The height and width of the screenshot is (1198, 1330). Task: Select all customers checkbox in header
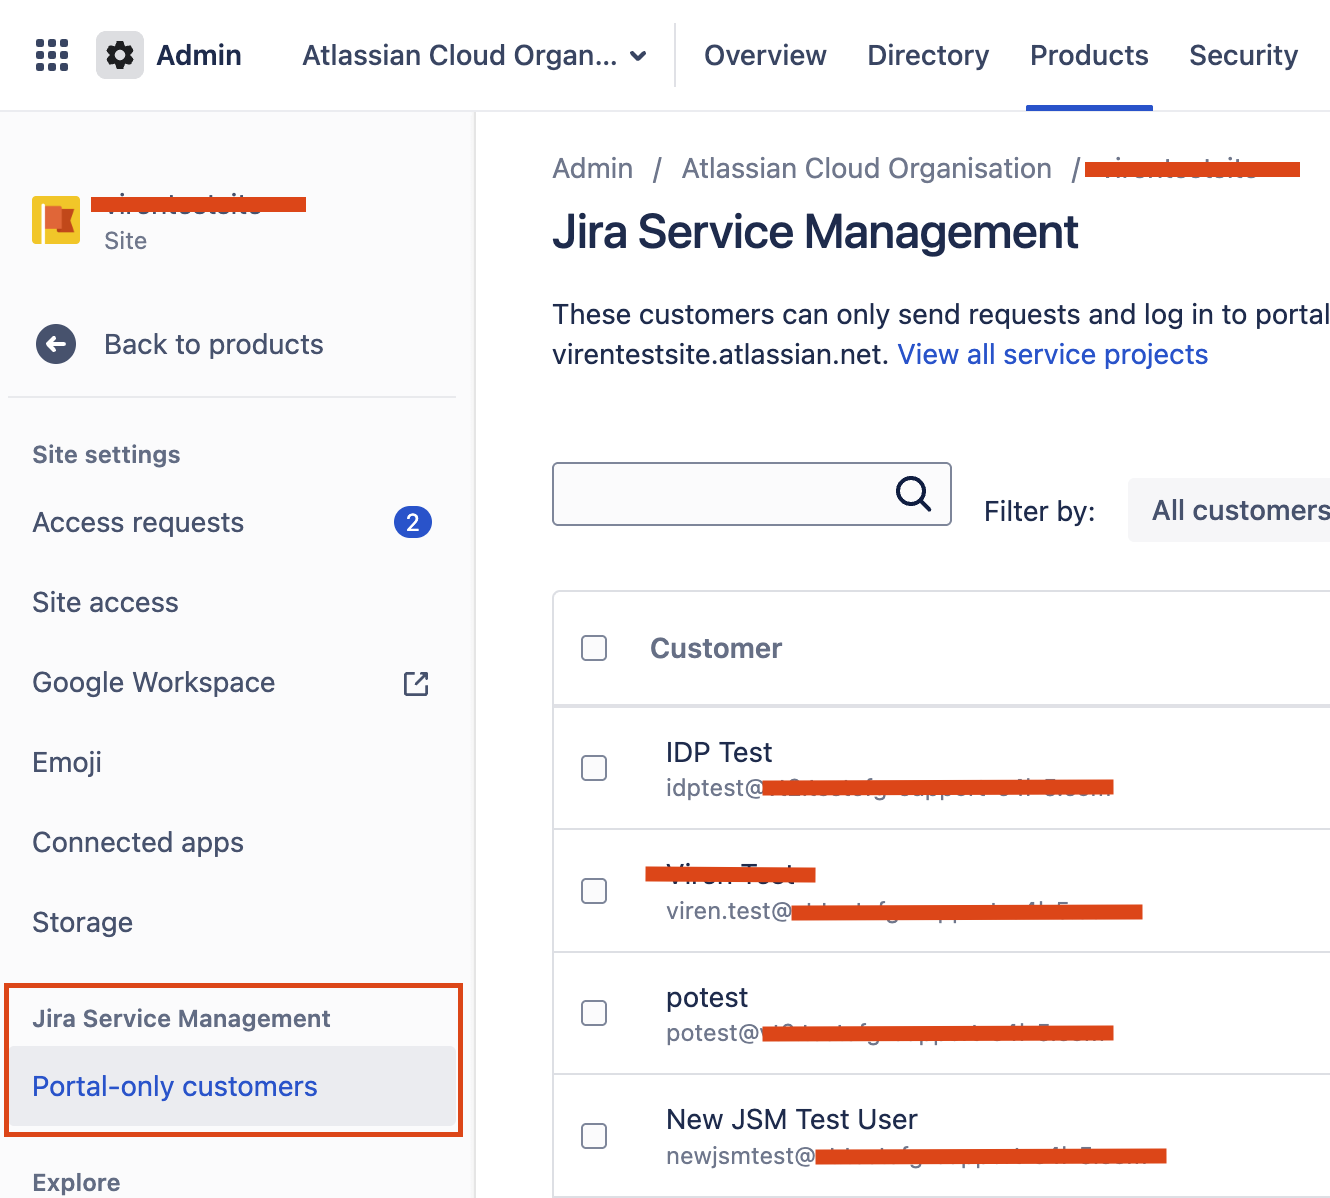594,648
